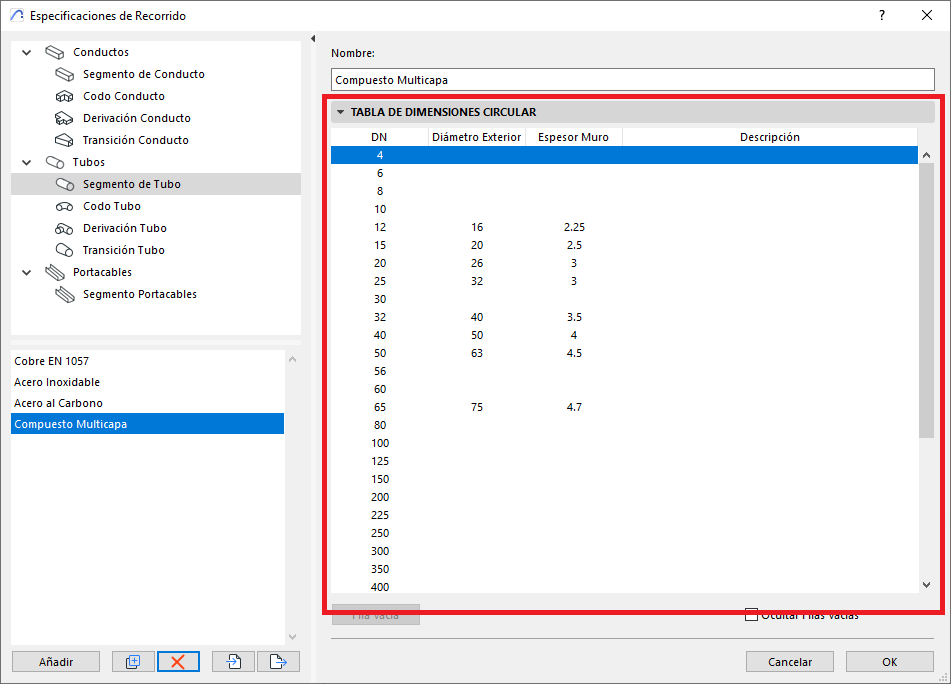The image size is (951, 684).
Task: Collapse the Tubos tree group
Action: [26, 162]
